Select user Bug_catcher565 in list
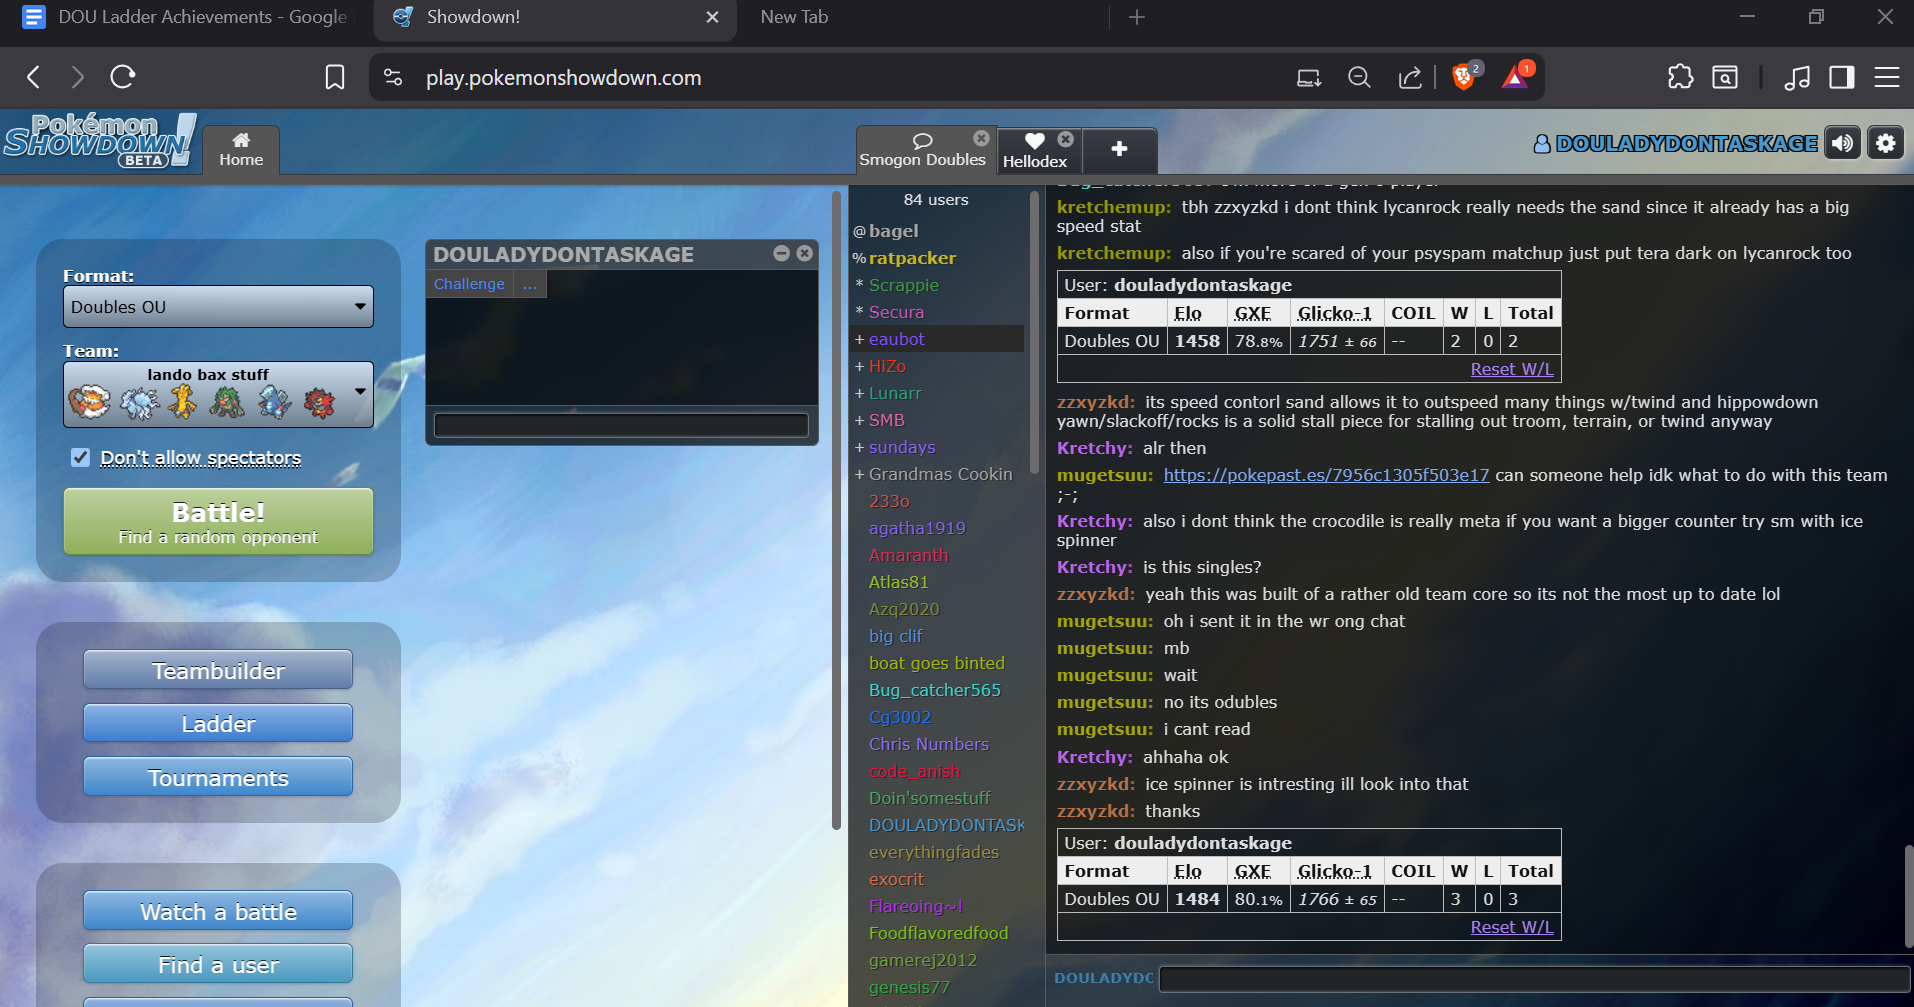The height and width of the screenshot is (1007, 1914). pyautogui.click(x=937, y=690)
